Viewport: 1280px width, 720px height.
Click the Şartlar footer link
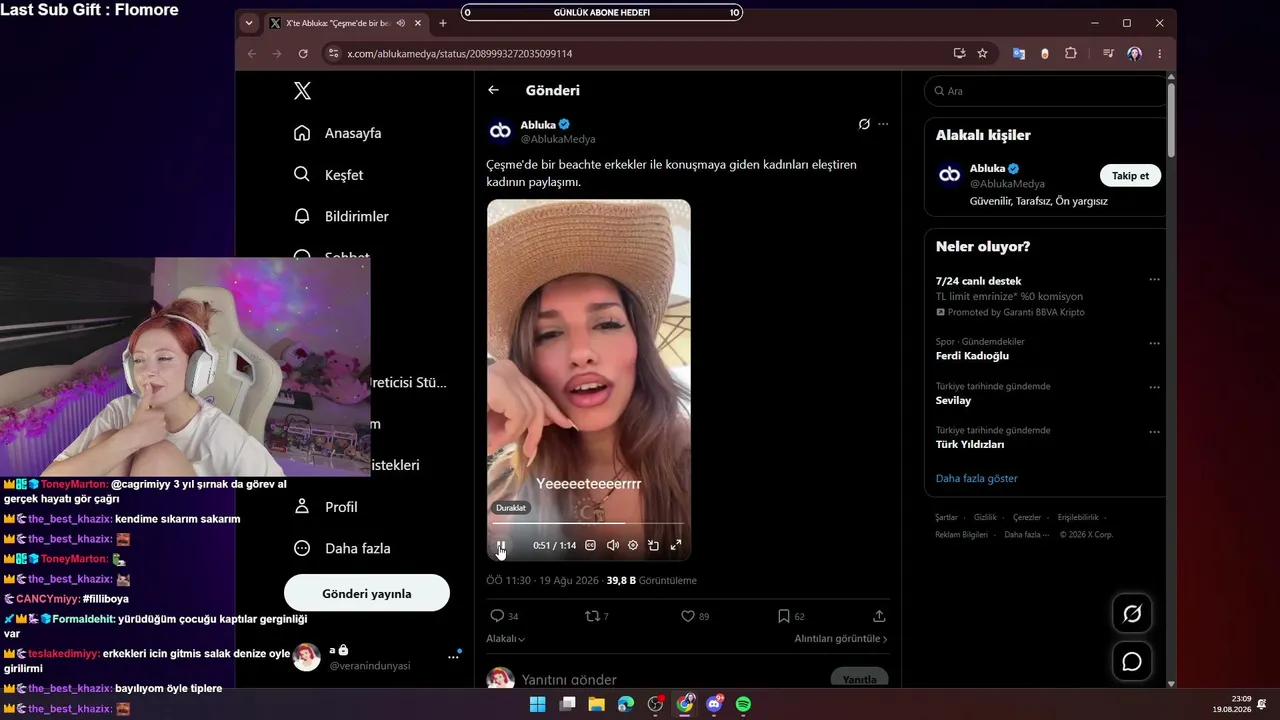tap(946, 517)
